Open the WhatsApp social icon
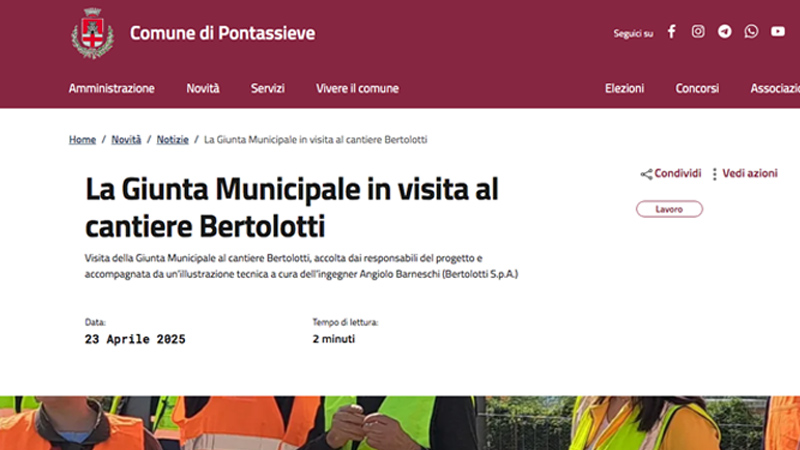The height and width of the screenshot is (450, 800). [x=751, y=32]
